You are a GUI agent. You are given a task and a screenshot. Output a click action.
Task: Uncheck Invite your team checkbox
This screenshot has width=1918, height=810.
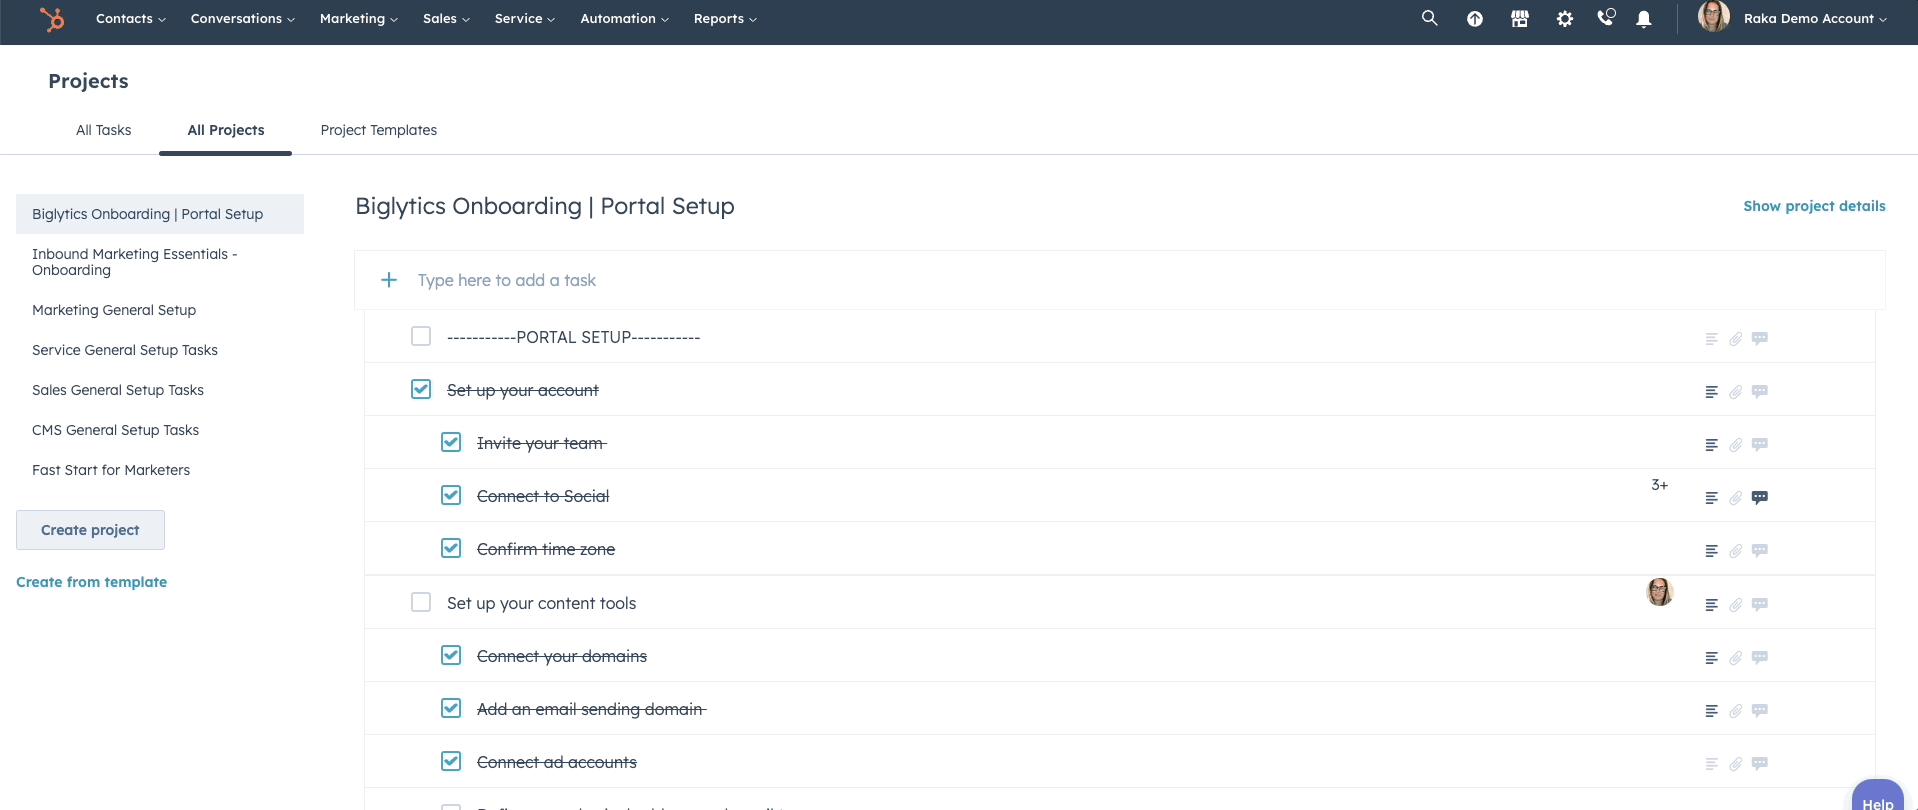pos(451,442)
